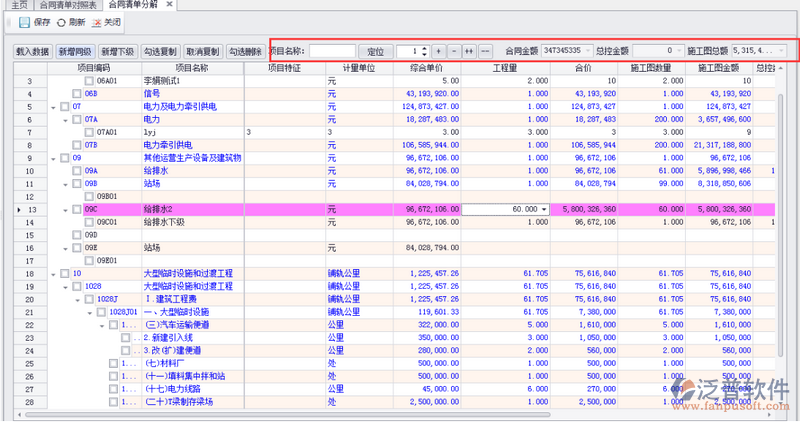Click the double minus collapse button

click(x=485, y=50)
